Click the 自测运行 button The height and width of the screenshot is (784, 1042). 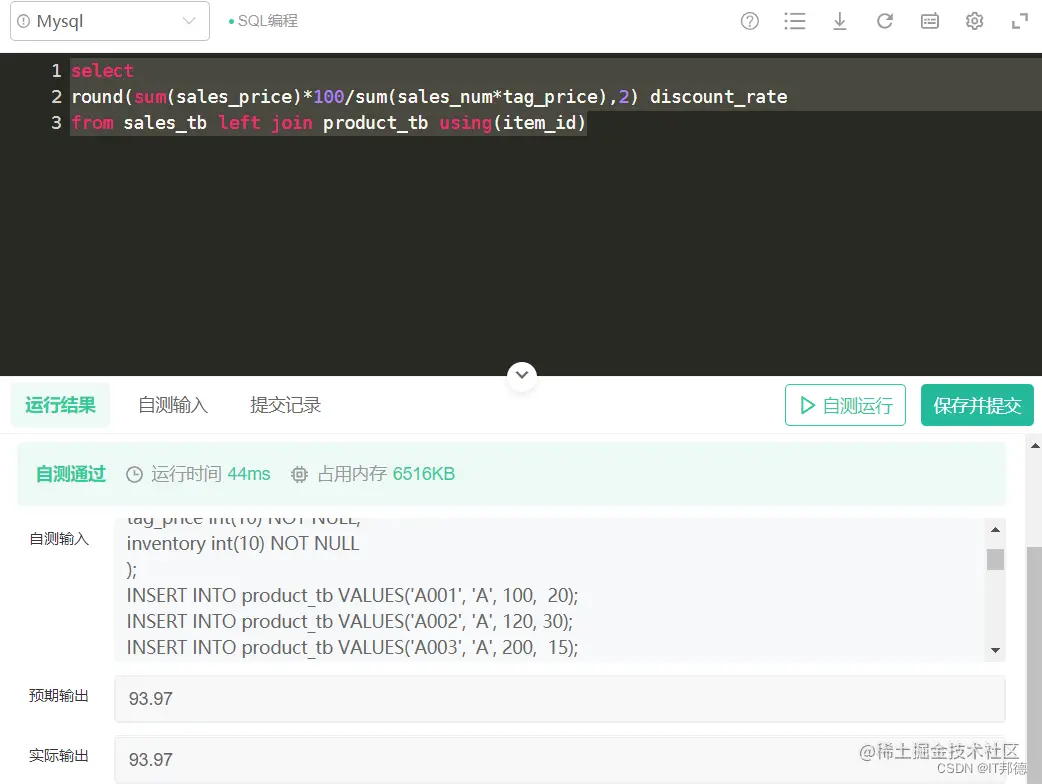coord(845,405)
